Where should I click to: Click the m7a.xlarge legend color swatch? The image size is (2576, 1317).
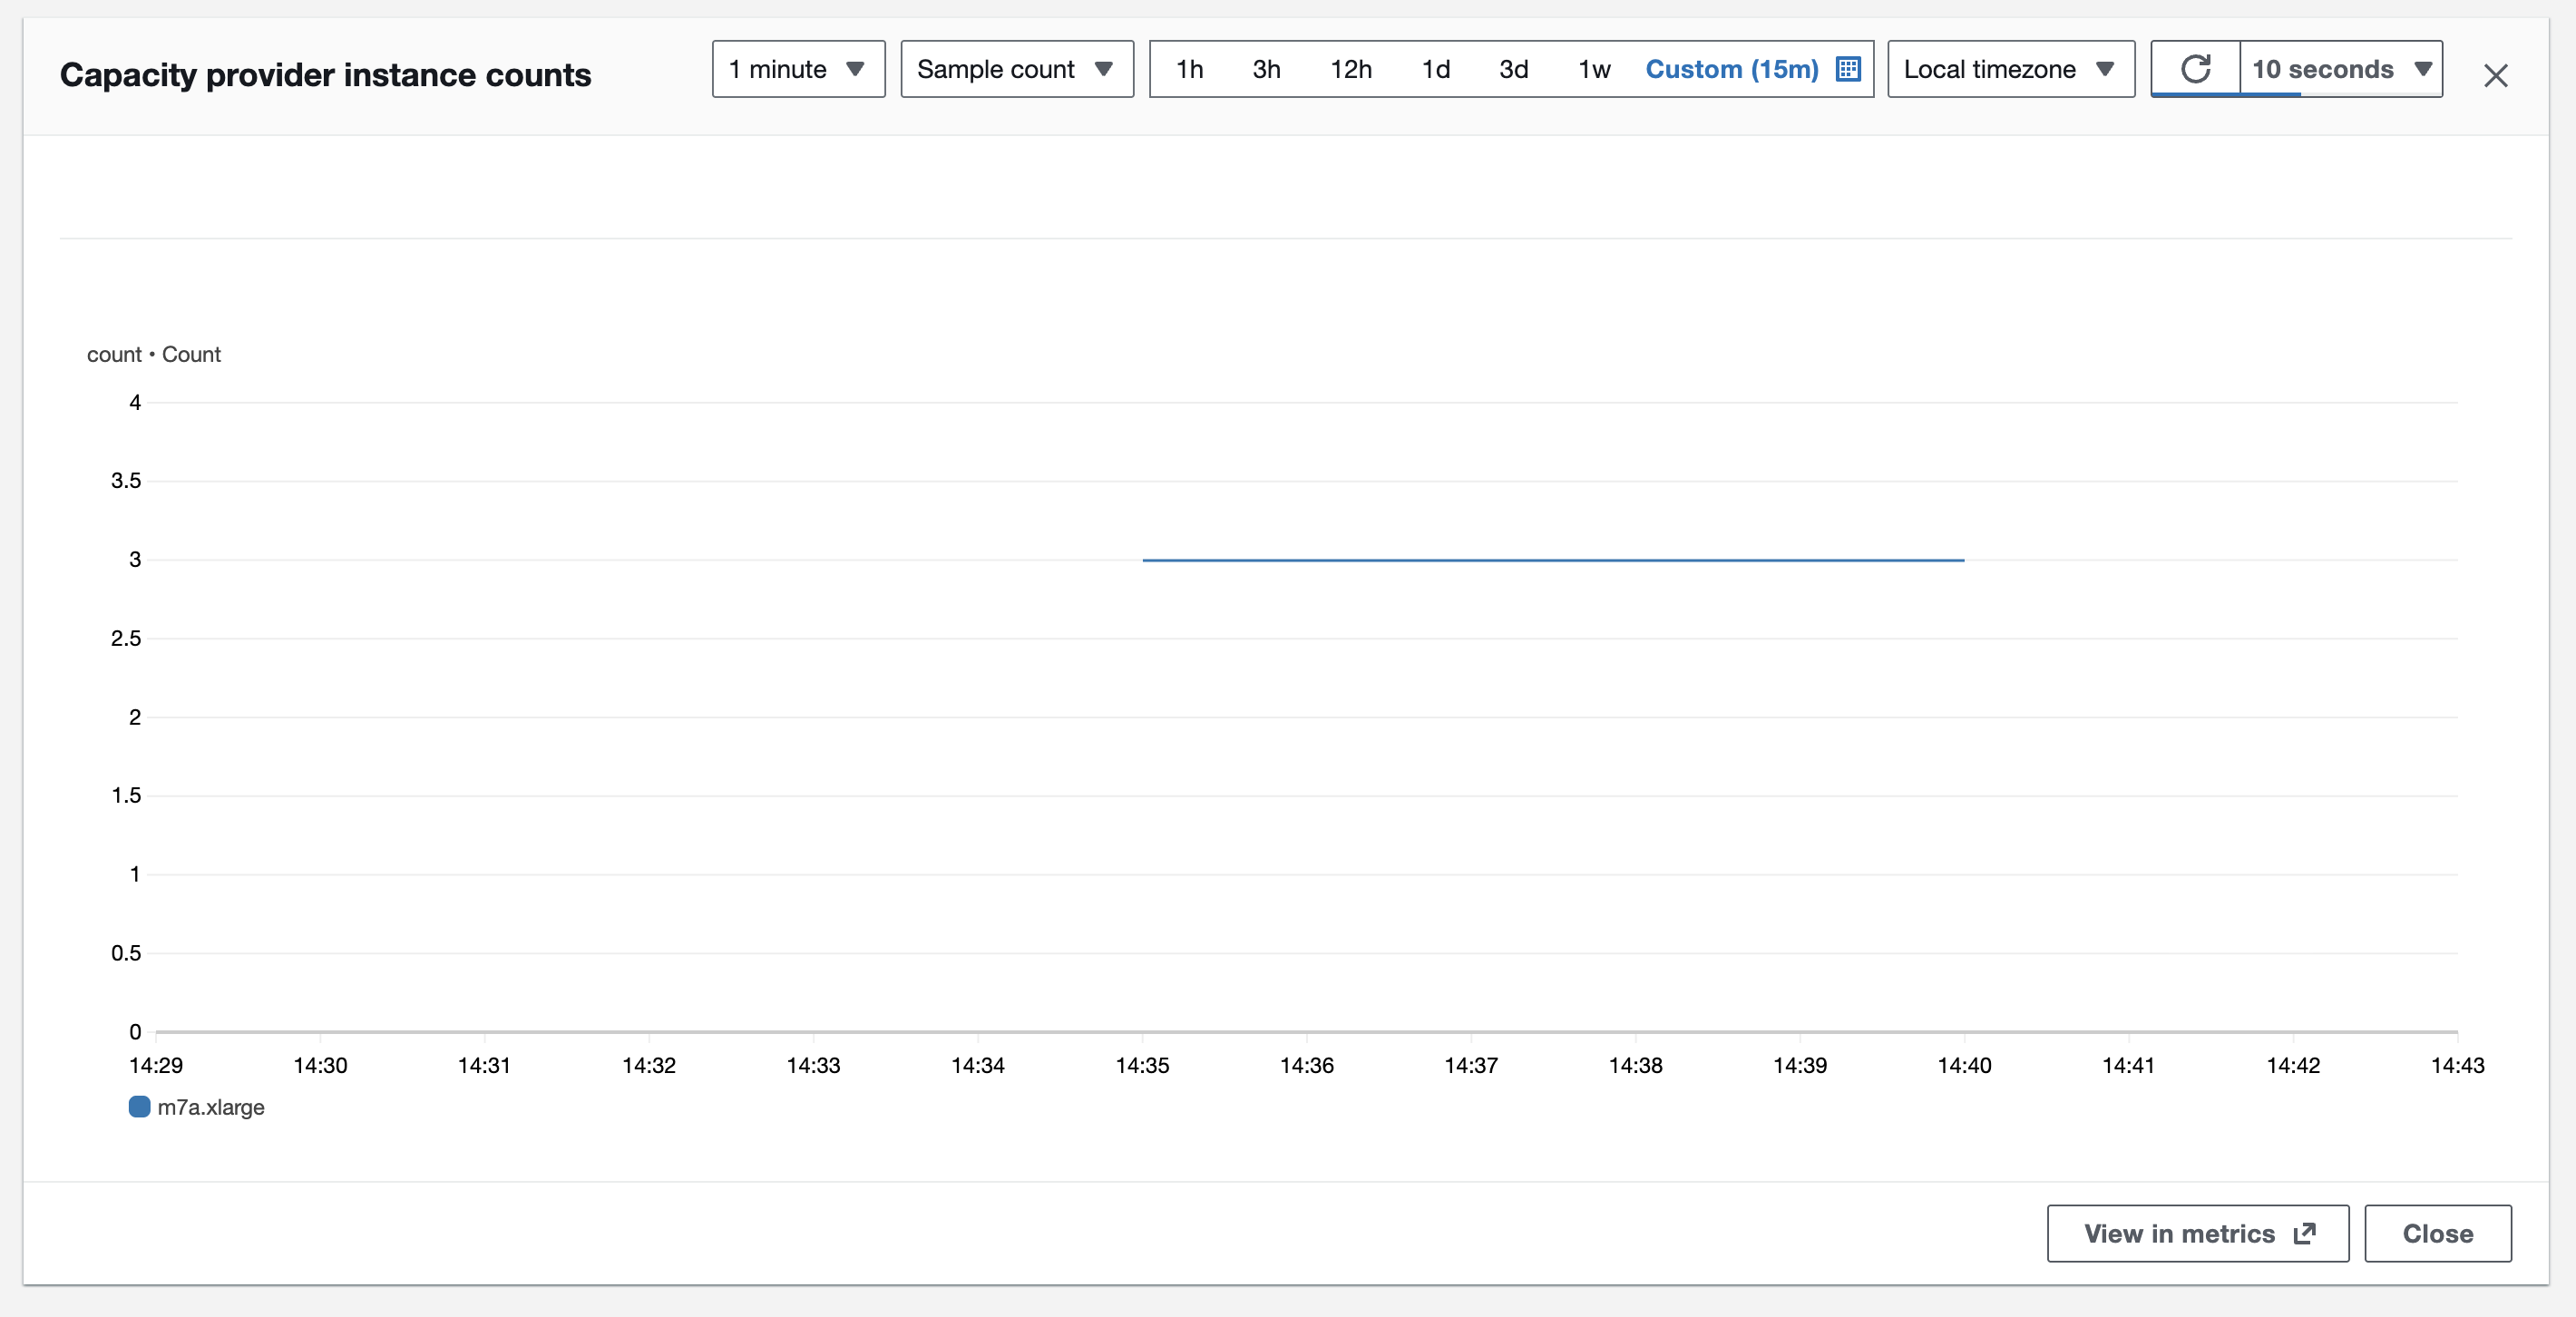tap(139, 1107)
